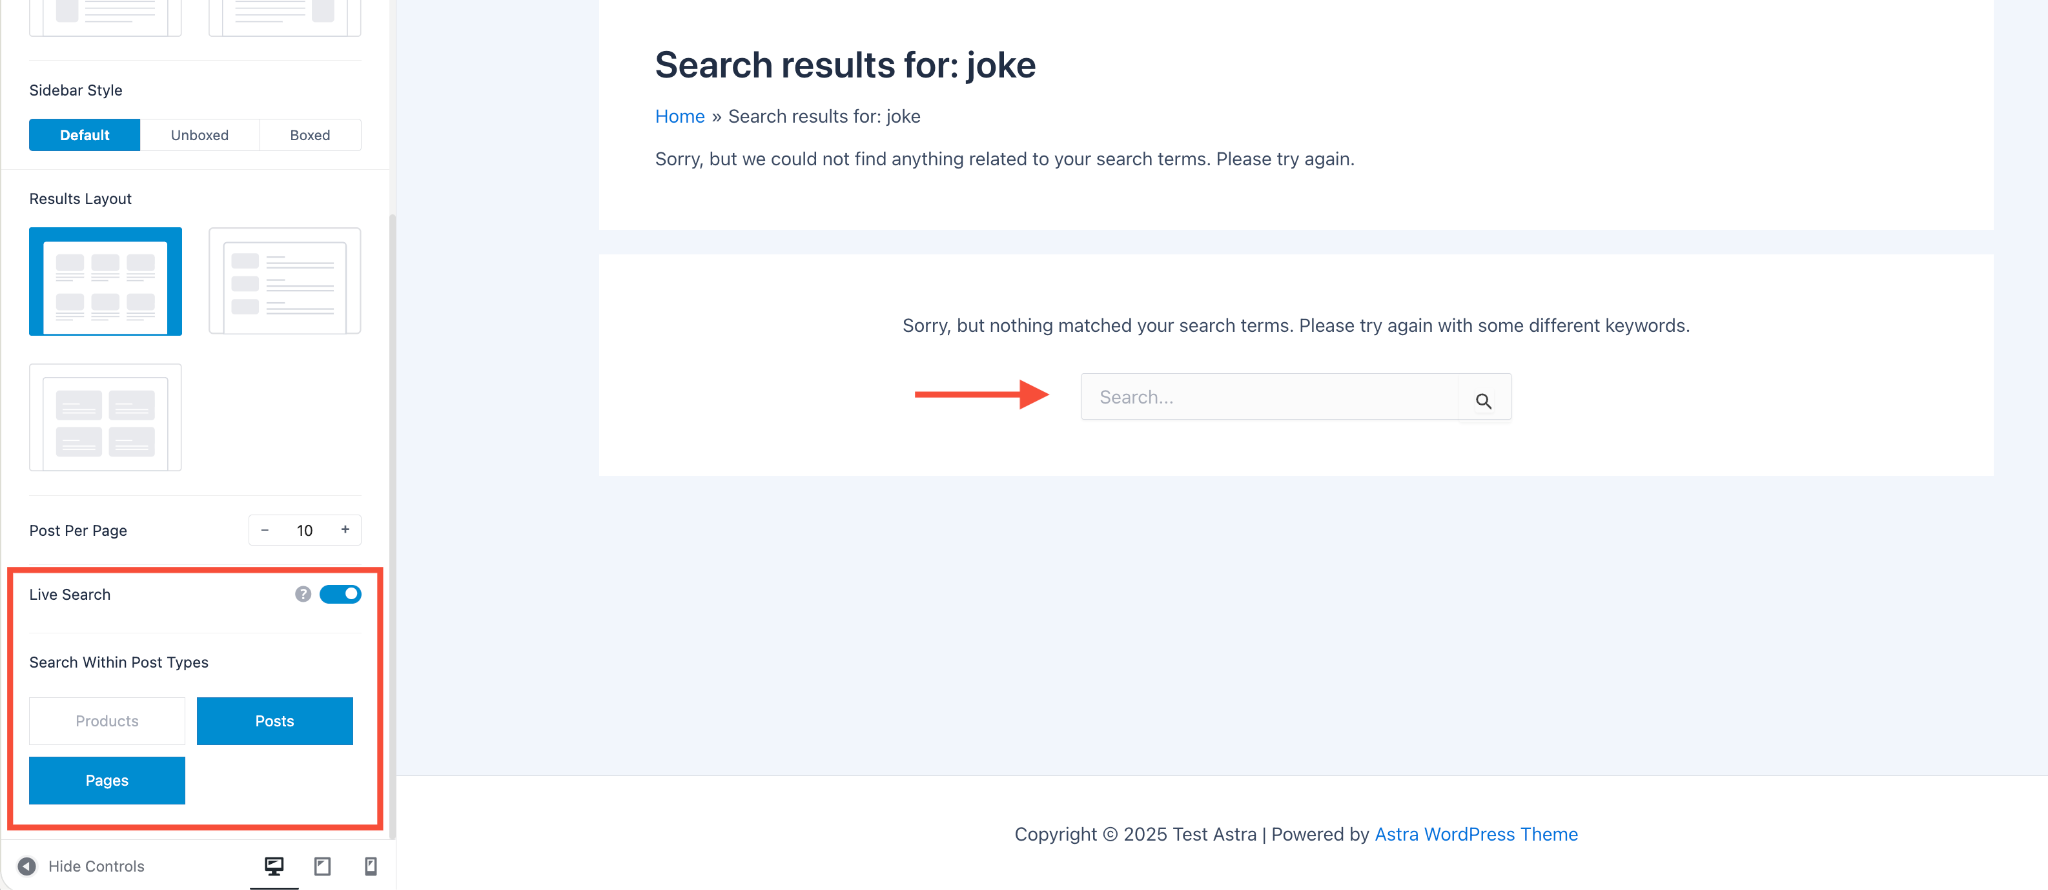Switch preview to tablet view
This screenshot has width=2048, height=890.
click(322, 866)
